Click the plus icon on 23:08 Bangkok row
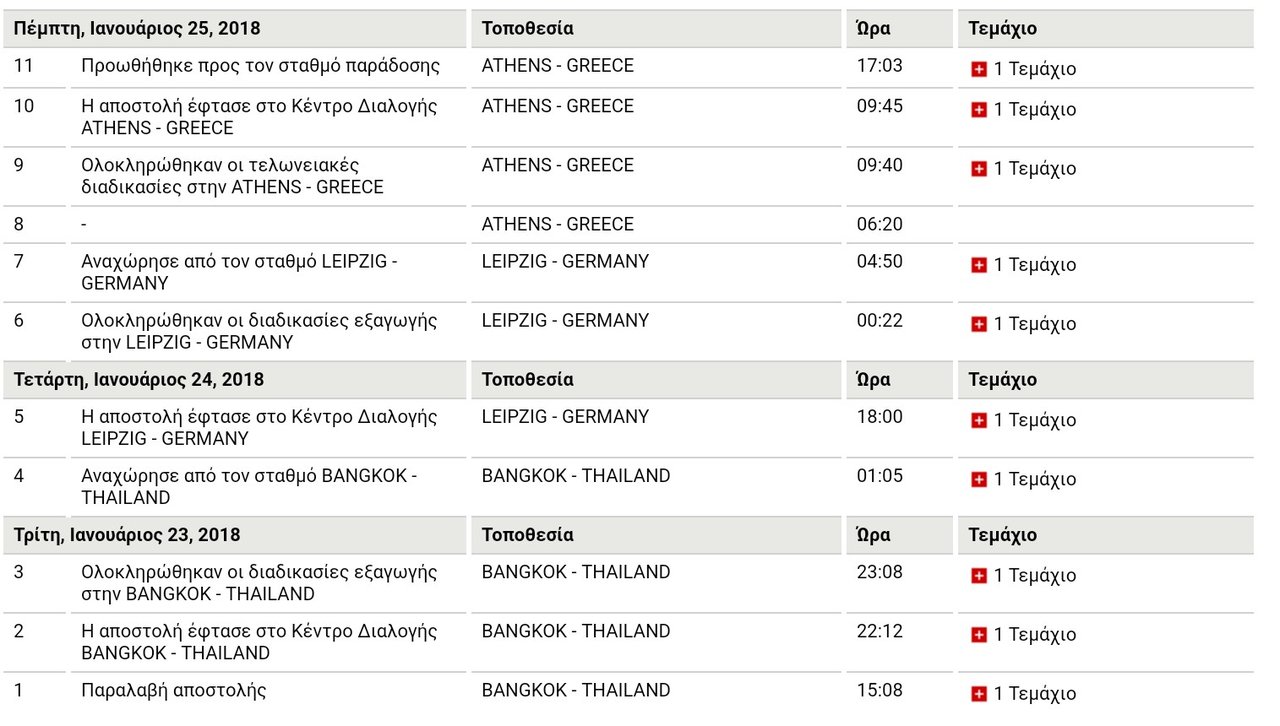1280x726 pixels. click(979, 575)
